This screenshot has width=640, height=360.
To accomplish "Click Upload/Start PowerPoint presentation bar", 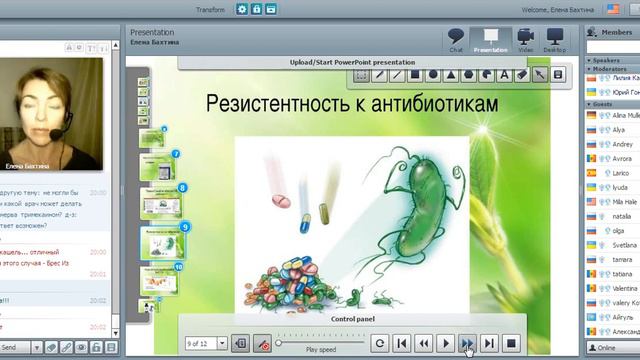I will click(352, 62).
